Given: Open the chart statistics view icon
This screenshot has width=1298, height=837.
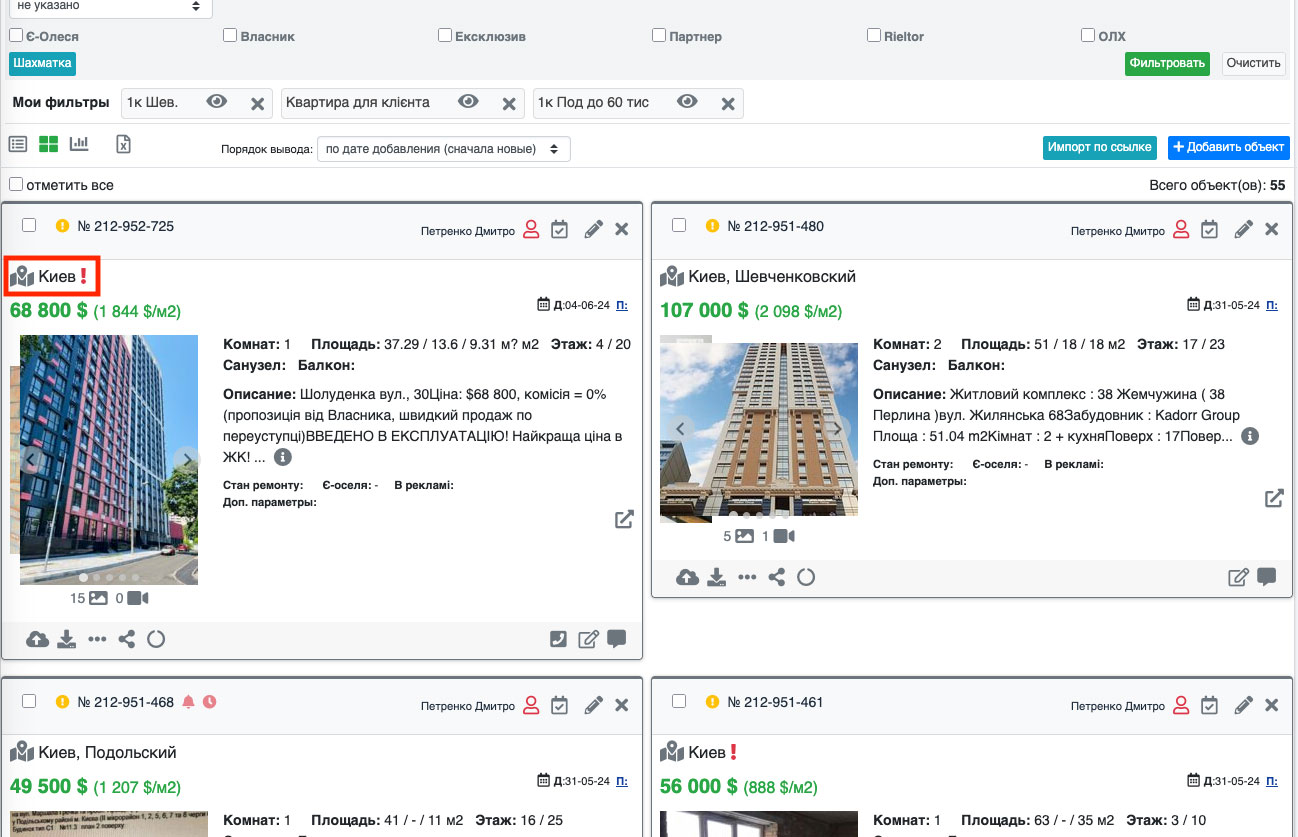Looking at the screenshot, I should coord(79,144).
